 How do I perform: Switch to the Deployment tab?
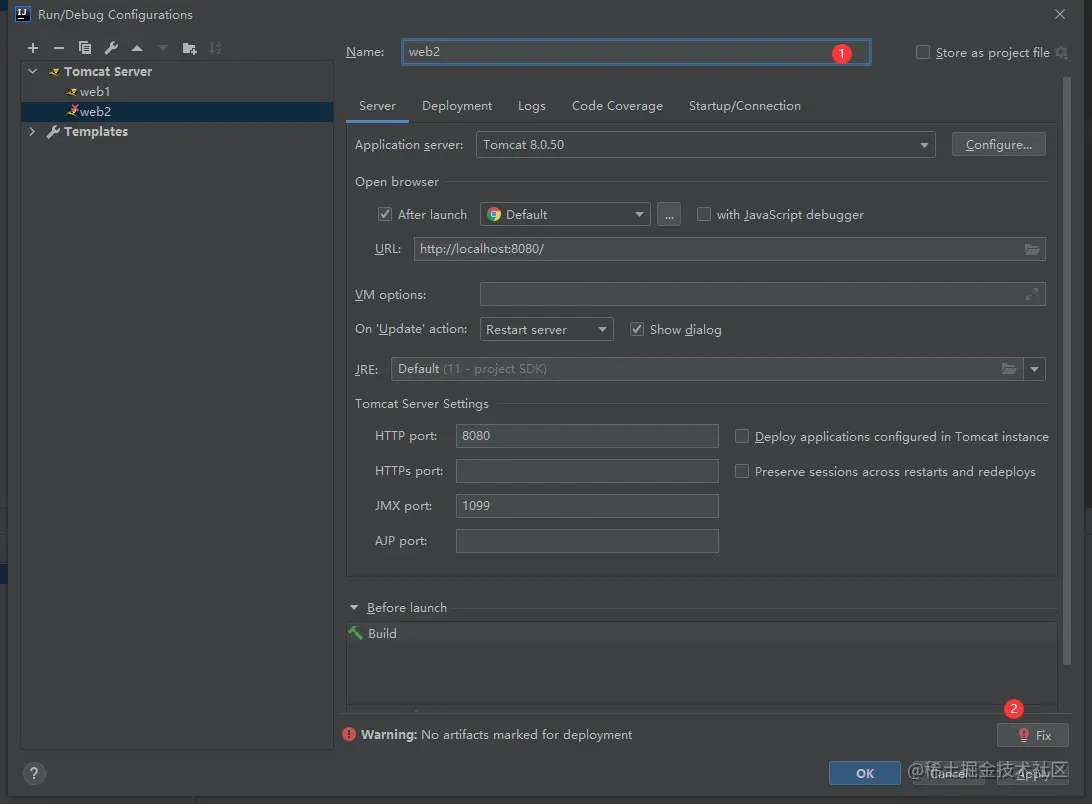tap(457, 105)
